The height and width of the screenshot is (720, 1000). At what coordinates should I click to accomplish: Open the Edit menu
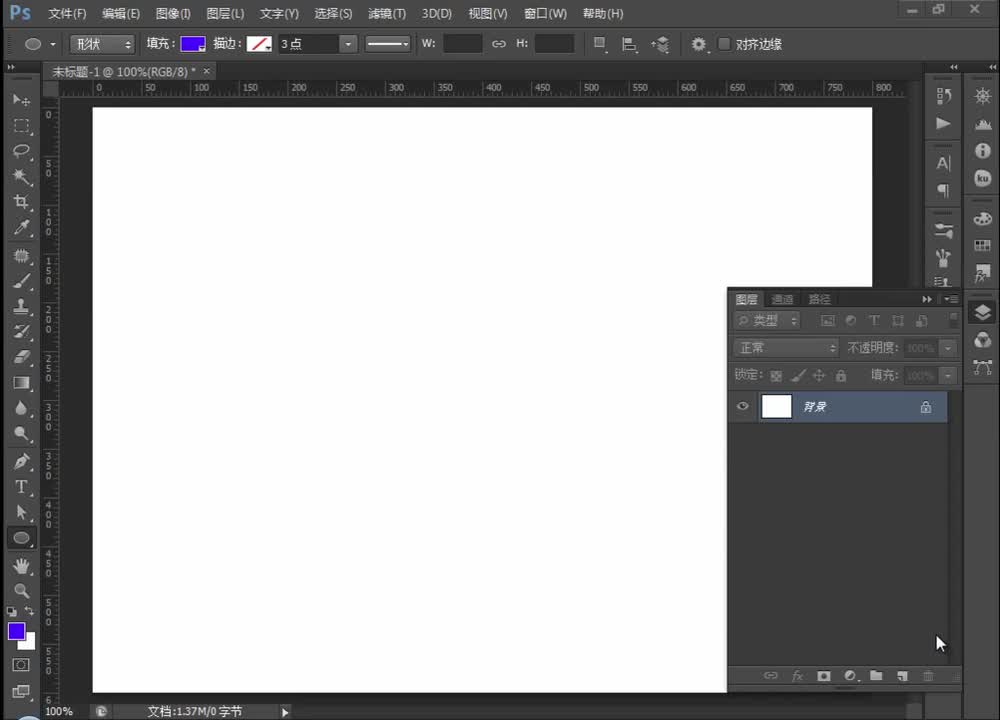click(121, 13)
